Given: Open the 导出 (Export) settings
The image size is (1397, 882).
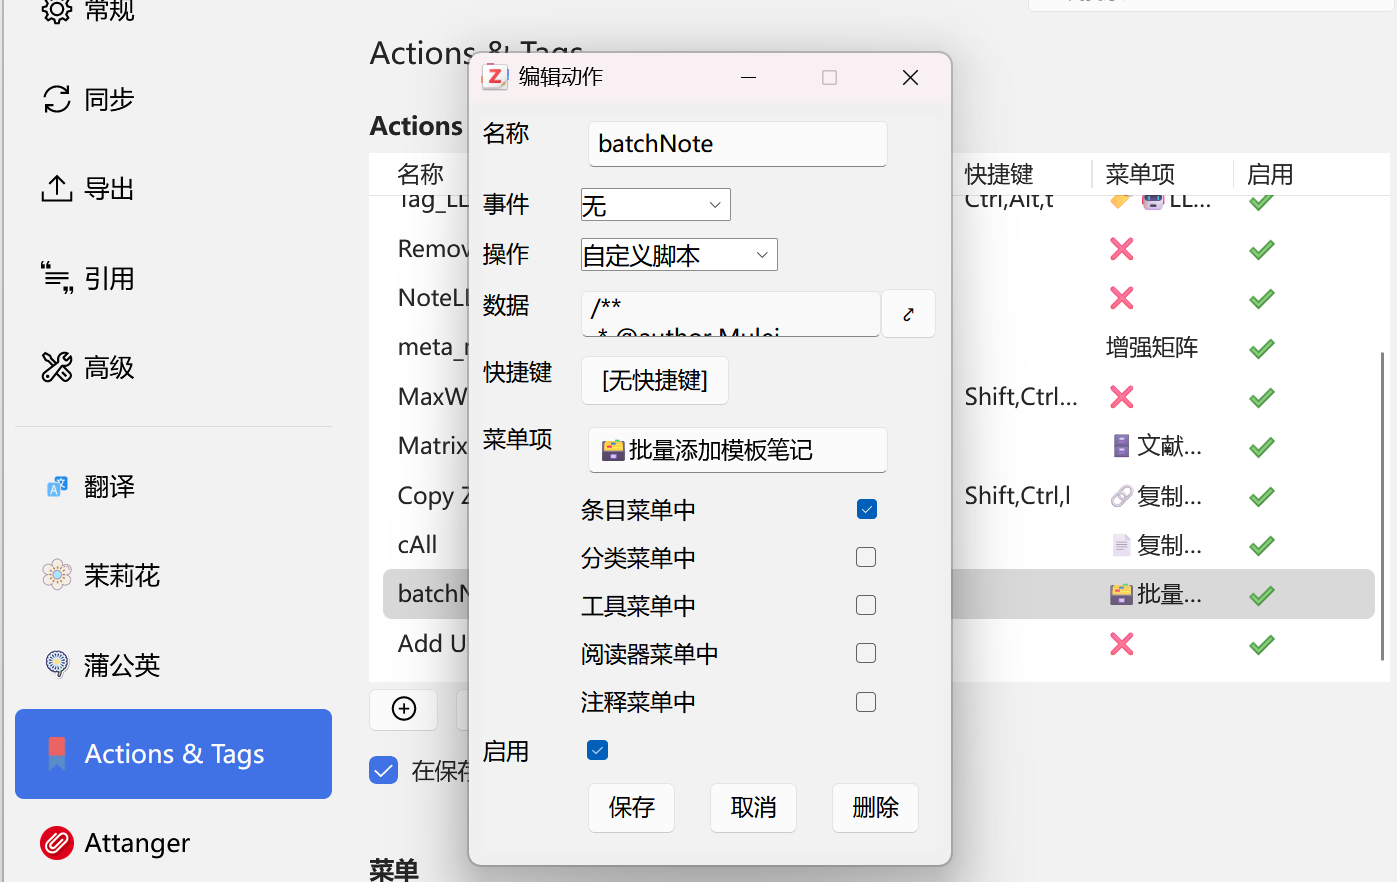Looking at the screenshot, I should (108, 189).
